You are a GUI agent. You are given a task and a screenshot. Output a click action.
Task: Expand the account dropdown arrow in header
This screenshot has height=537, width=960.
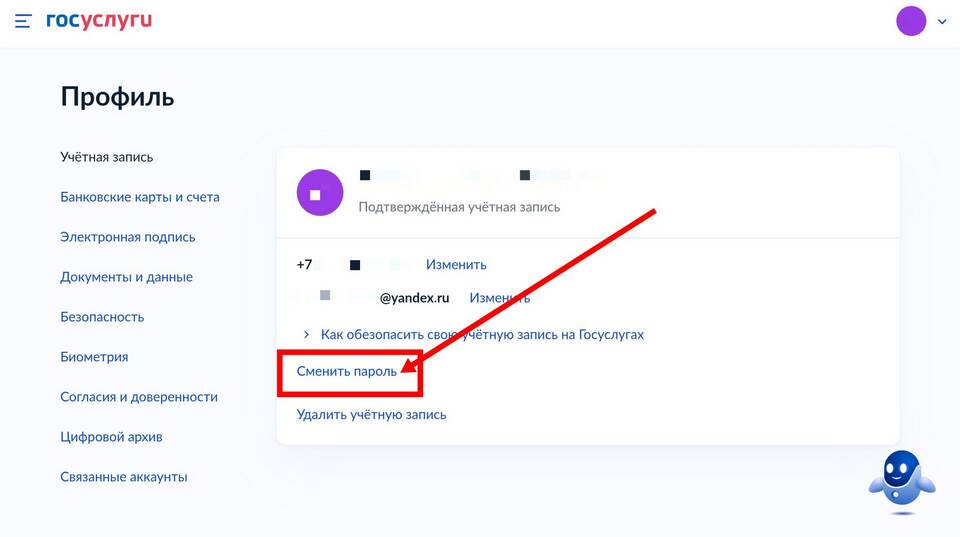pos(942,22)
